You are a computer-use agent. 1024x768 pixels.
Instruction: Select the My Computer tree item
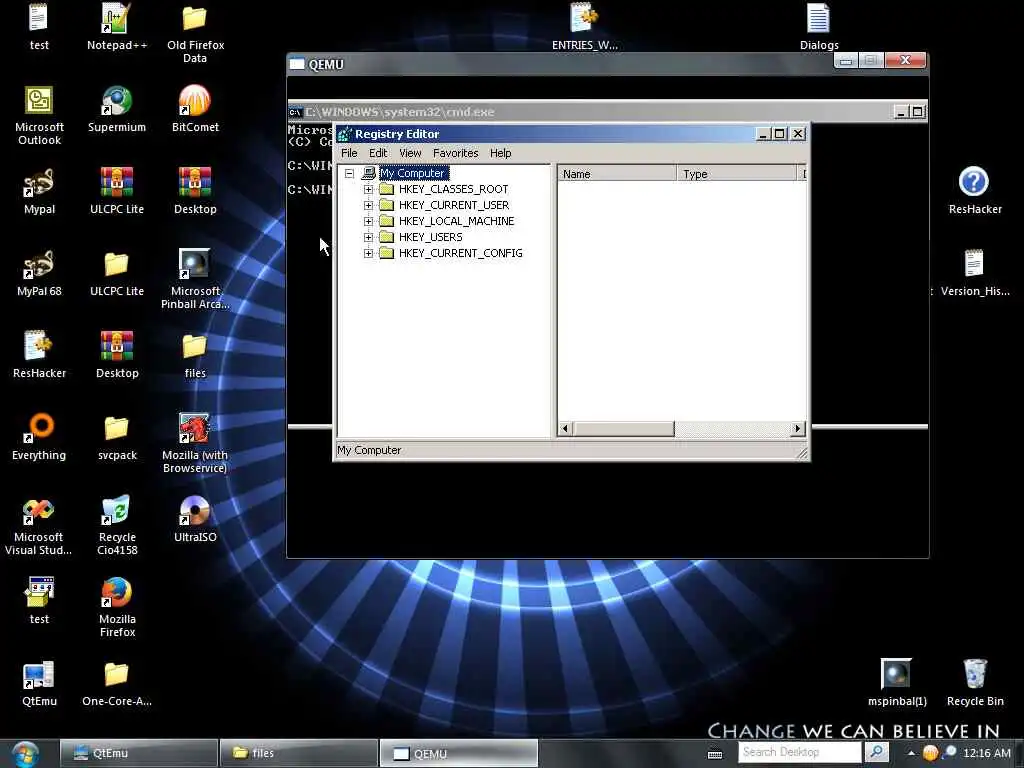[413, 173]
